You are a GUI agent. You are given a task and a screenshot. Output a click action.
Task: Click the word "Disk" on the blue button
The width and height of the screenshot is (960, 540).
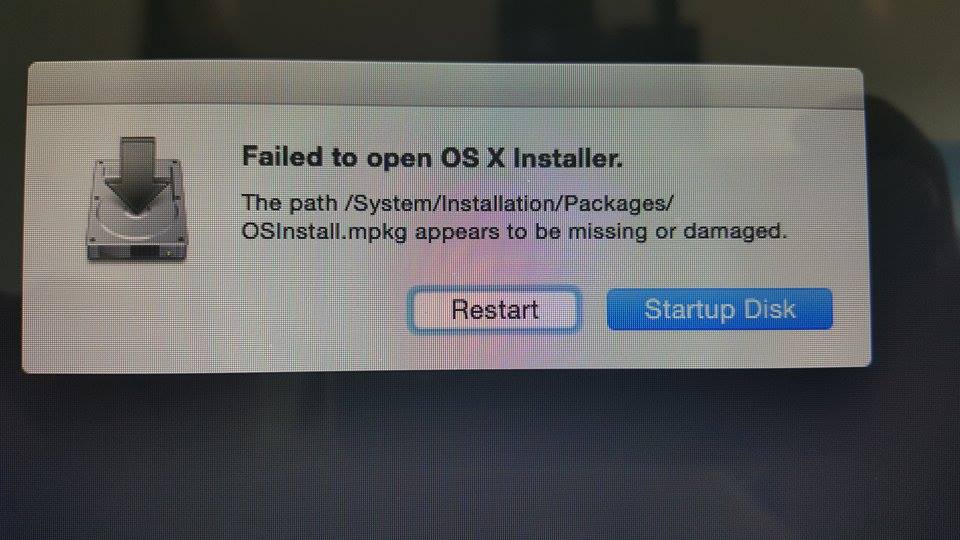point(769,309)
